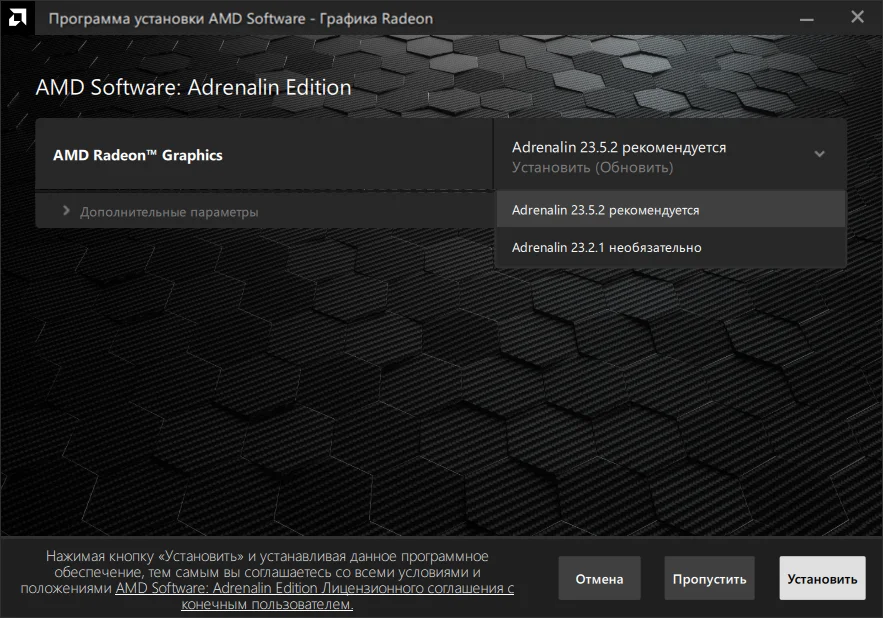Viewport: 883px width, 618px height.
Task: Click the AMD Radeon Graphics device row
Action: click(x=264, y=155)
